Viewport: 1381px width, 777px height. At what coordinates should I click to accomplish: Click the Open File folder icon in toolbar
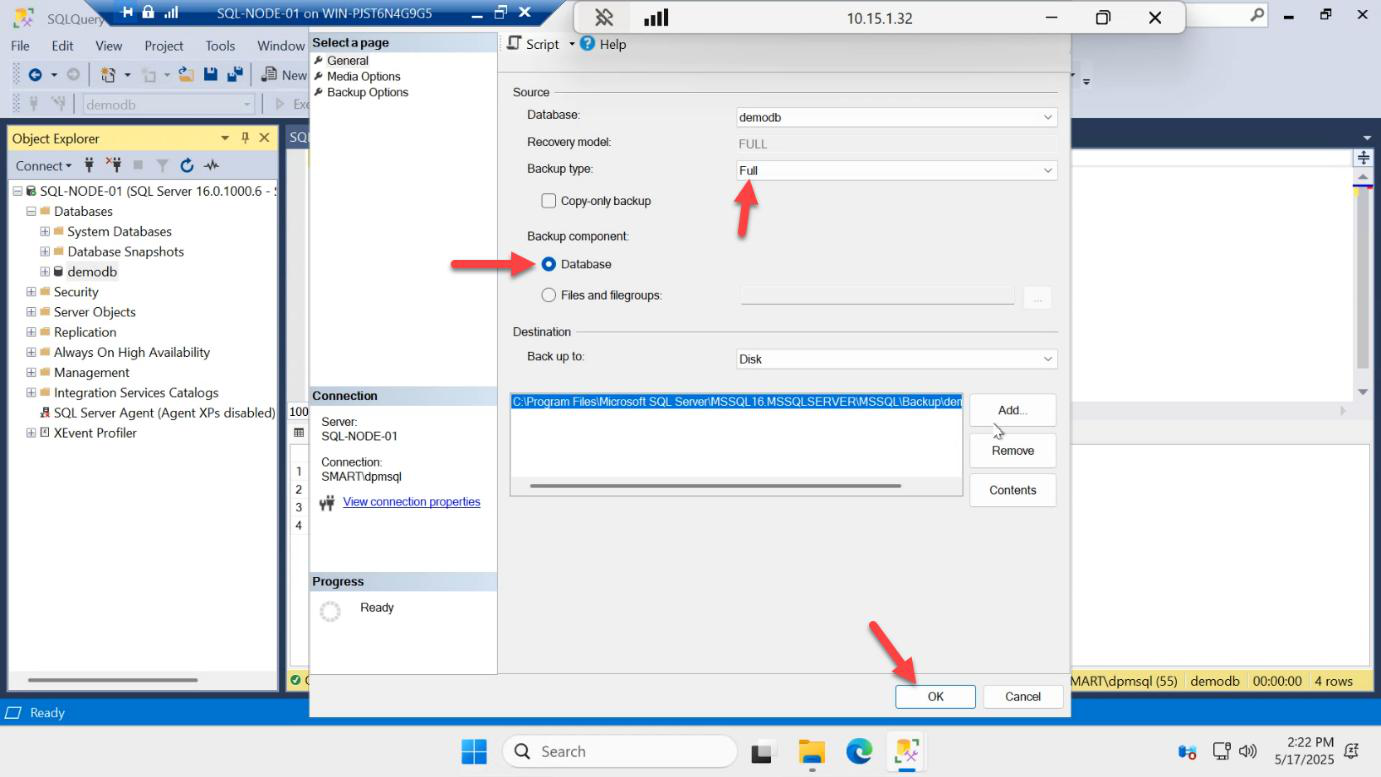[186, 75]
